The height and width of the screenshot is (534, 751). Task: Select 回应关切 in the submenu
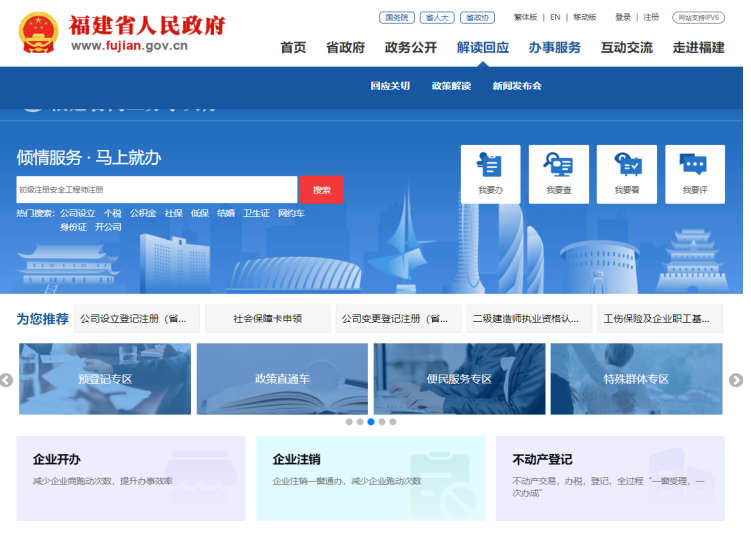pos(390,86)
